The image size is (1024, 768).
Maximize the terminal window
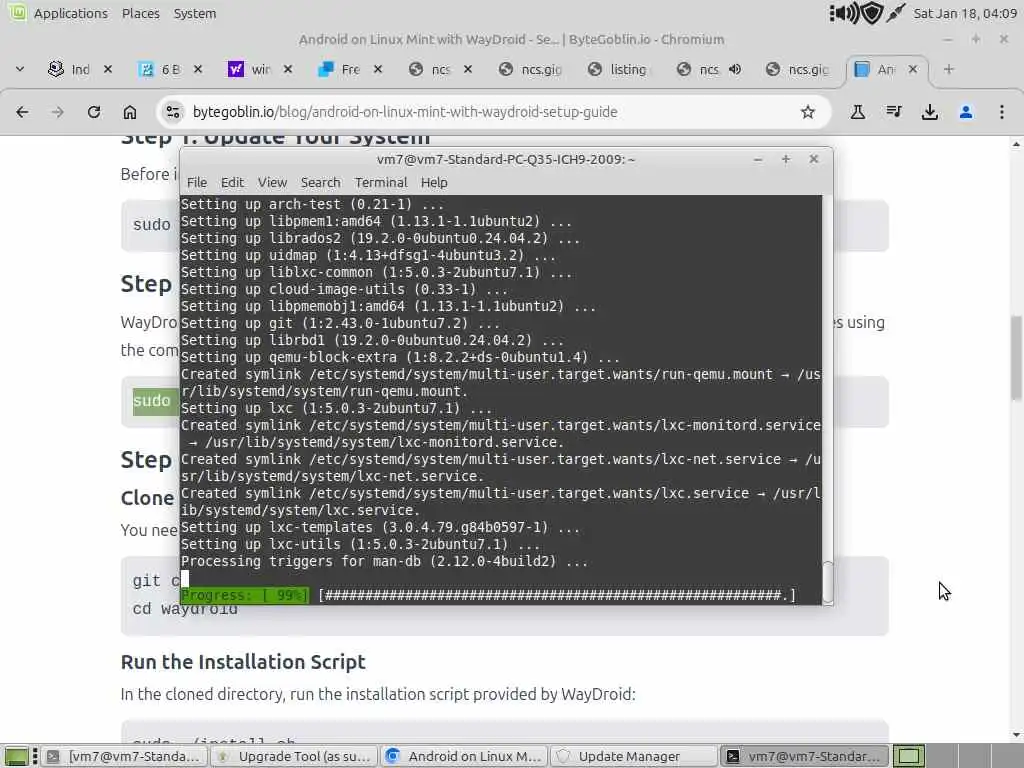coord(786,159)
